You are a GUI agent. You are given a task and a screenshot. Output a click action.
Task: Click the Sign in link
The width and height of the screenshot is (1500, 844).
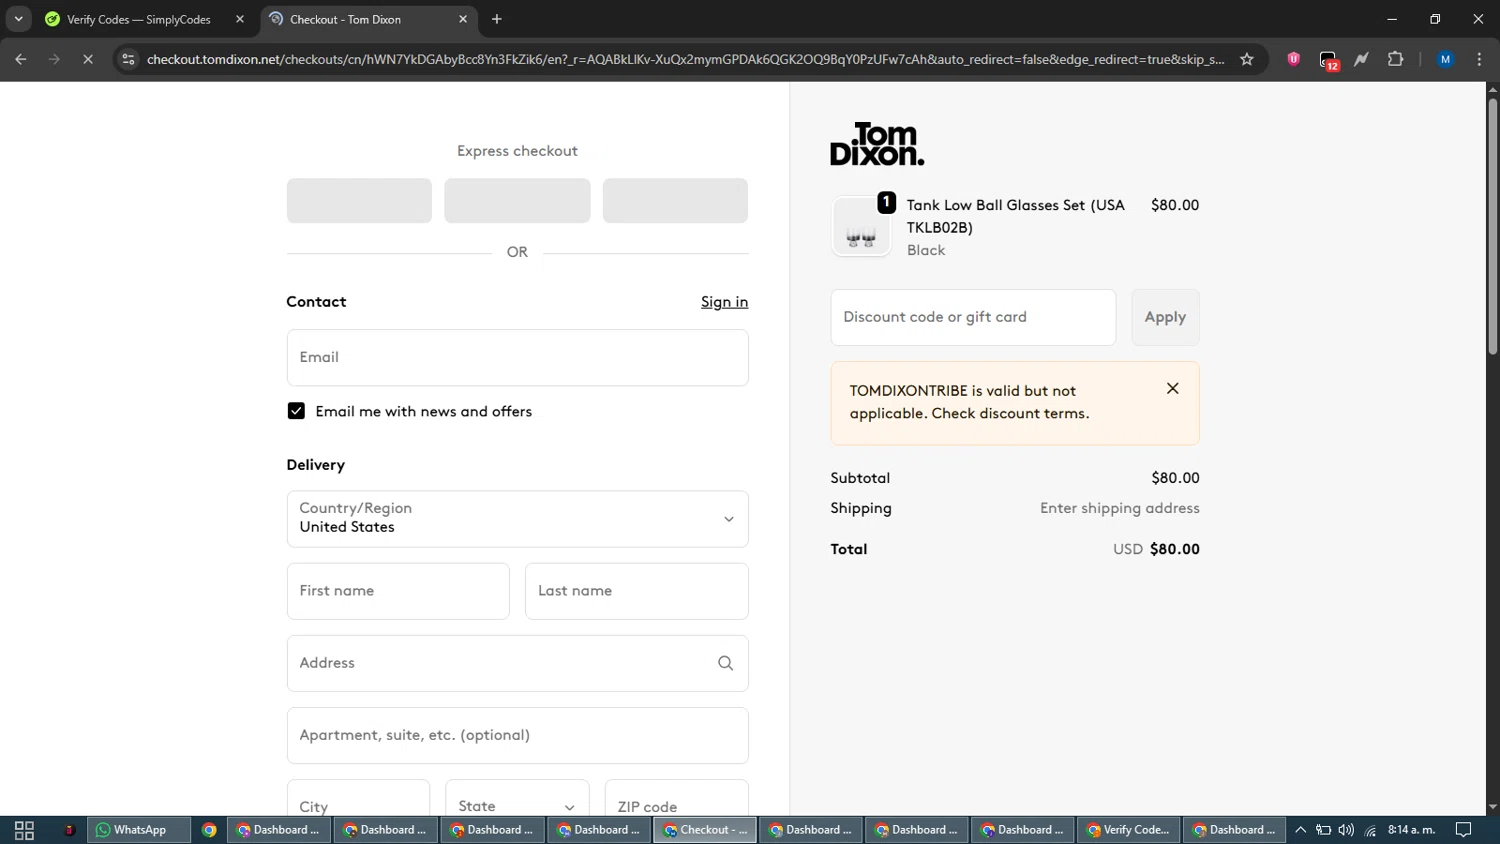pyautogui.click(x=724, y=302)
